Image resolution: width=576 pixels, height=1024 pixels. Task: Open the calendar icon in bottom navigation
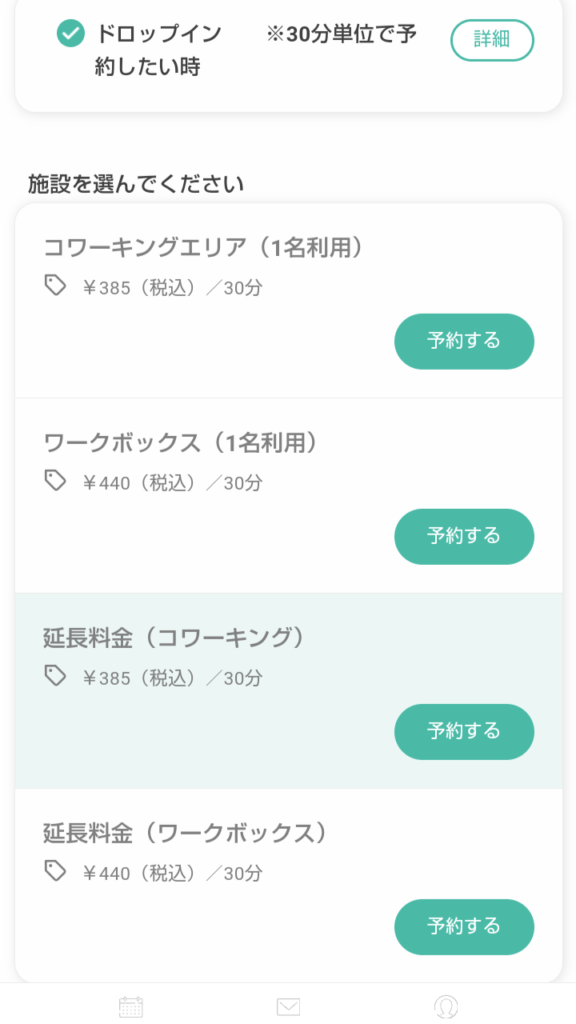[x=131, y=1006]
